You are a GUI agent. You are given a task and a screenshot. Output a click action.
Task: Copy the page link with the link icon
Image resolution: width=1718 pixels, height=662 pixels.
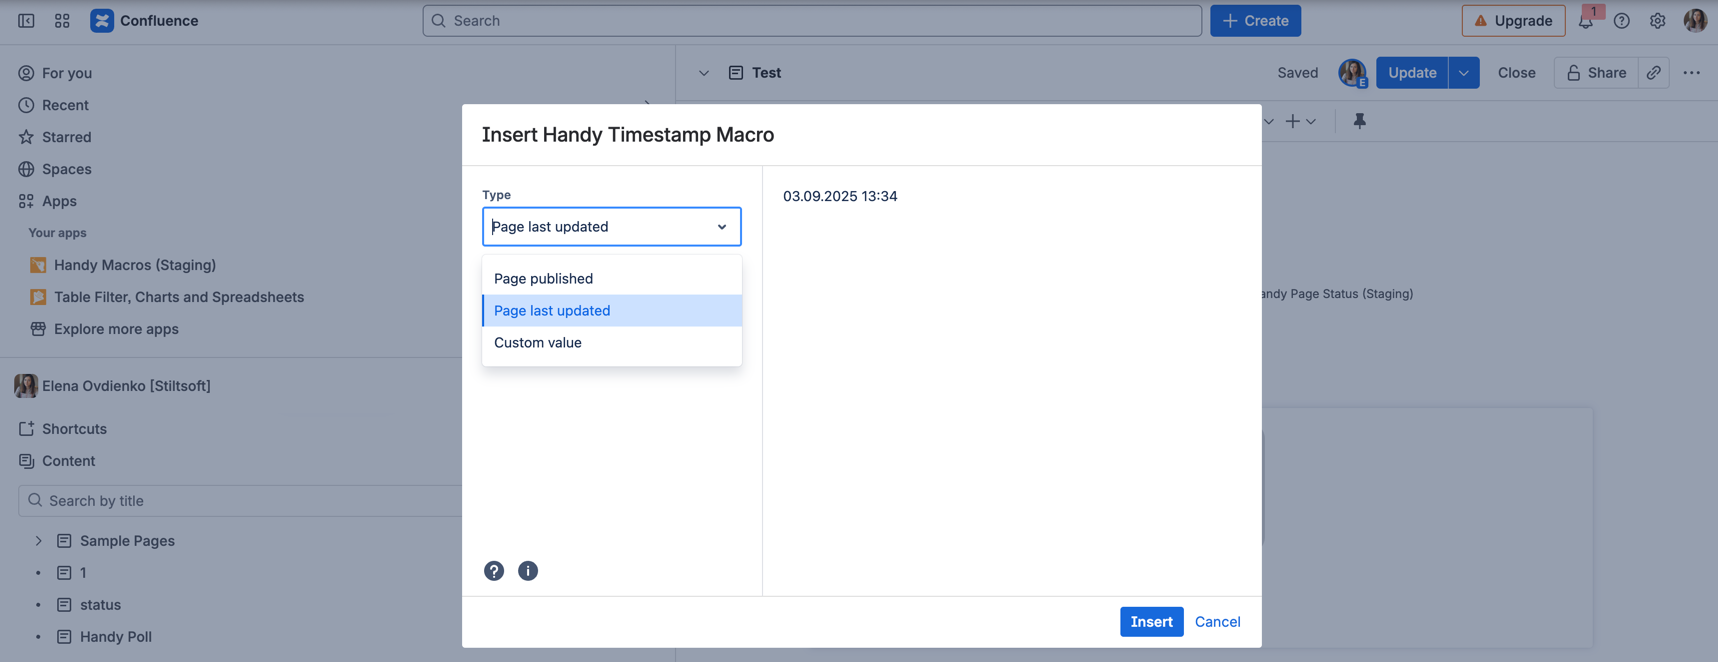click(1654, 73)
